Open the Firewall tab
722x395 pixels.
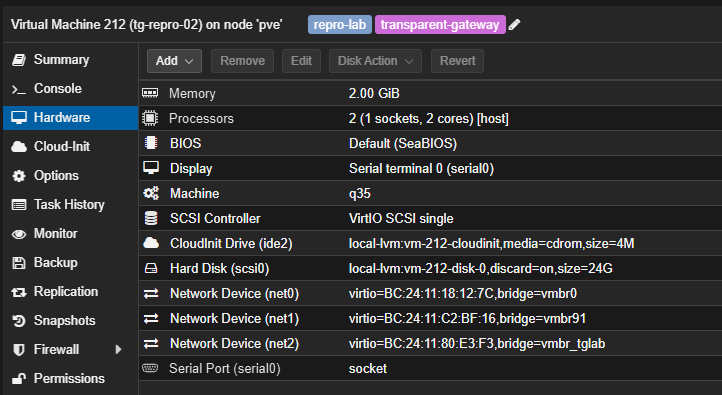pyautogui.click(x=70, y=349)
